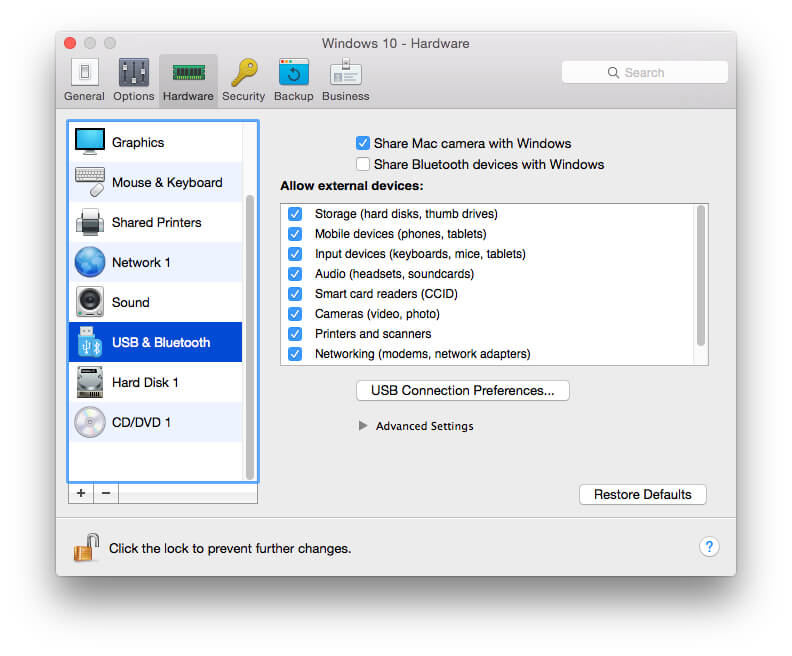Screen dimensions: 792x656
Task: Uncheck Share Mac camera with Windows
Action: (363, 143)
